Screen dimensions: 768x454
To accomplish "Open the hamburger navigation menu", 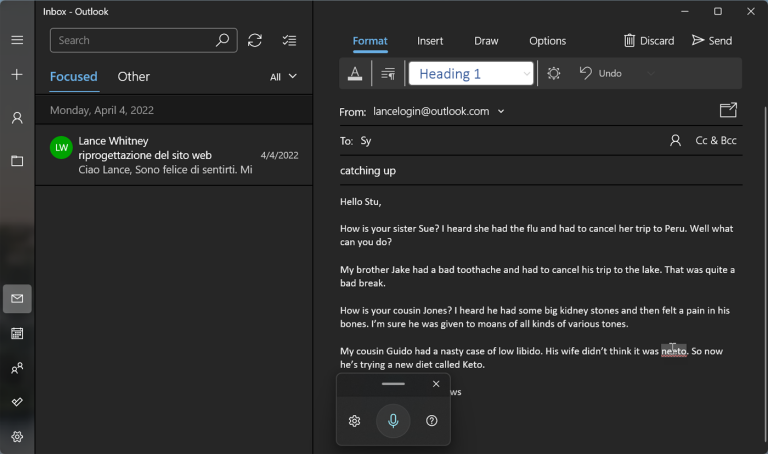I will click(17, 40).
